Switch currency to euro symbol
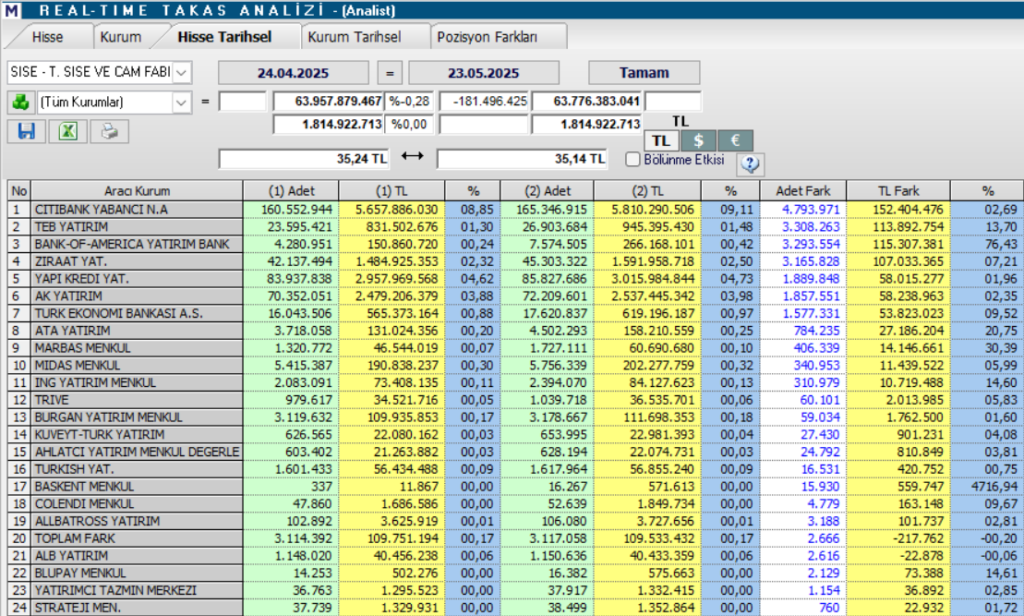Image resolution: width=1024 pixels, height=616 pixels. click(x=735, y=141)
